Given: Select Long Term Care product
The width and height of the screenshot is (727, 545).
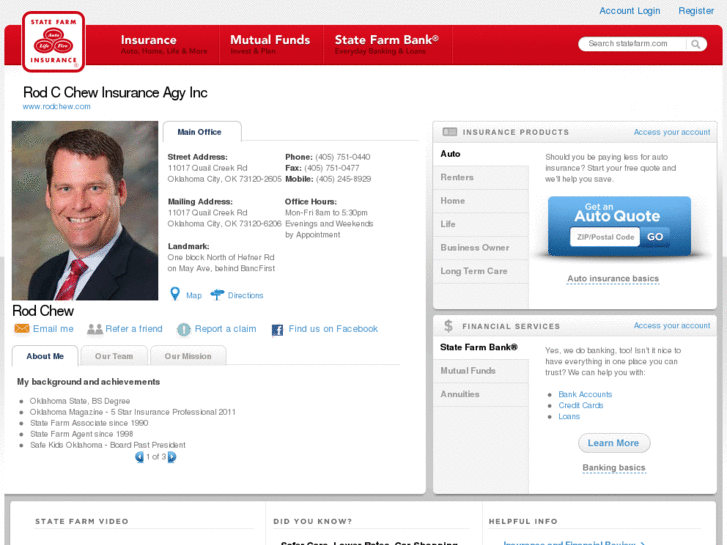Looking at the screenshot, I should 481,271.
